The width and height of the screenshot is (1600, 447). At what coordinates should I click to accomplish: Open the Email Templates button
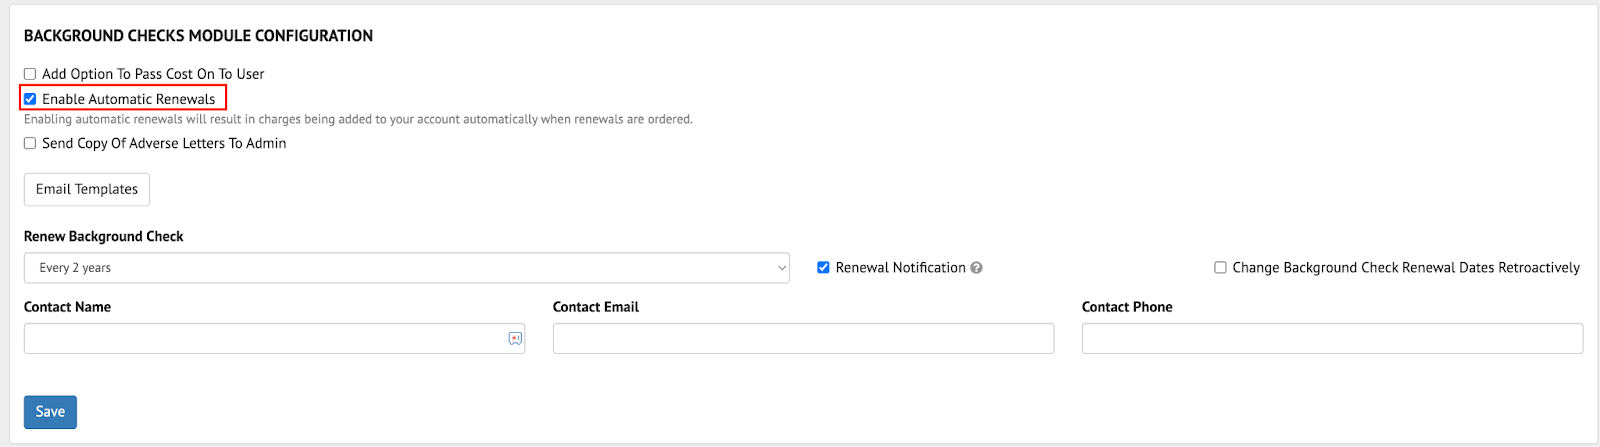[87, 189]
